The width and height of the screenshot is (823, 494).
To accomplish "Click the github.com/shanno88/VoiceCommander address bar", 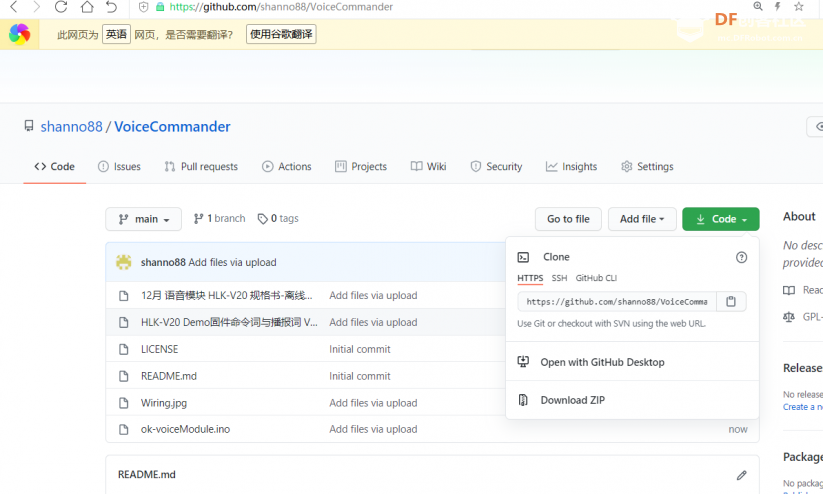I will [x=281, y=7].
